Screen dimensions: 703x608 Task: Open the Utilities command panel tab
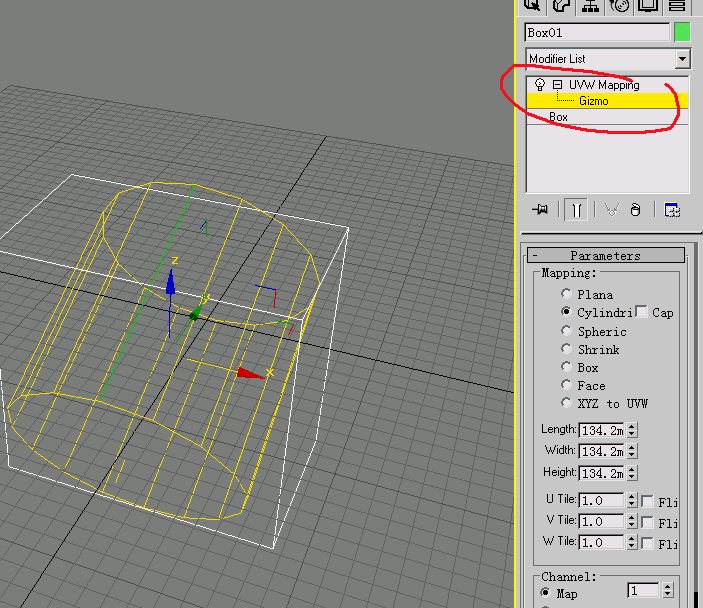(x=678, y=6)
